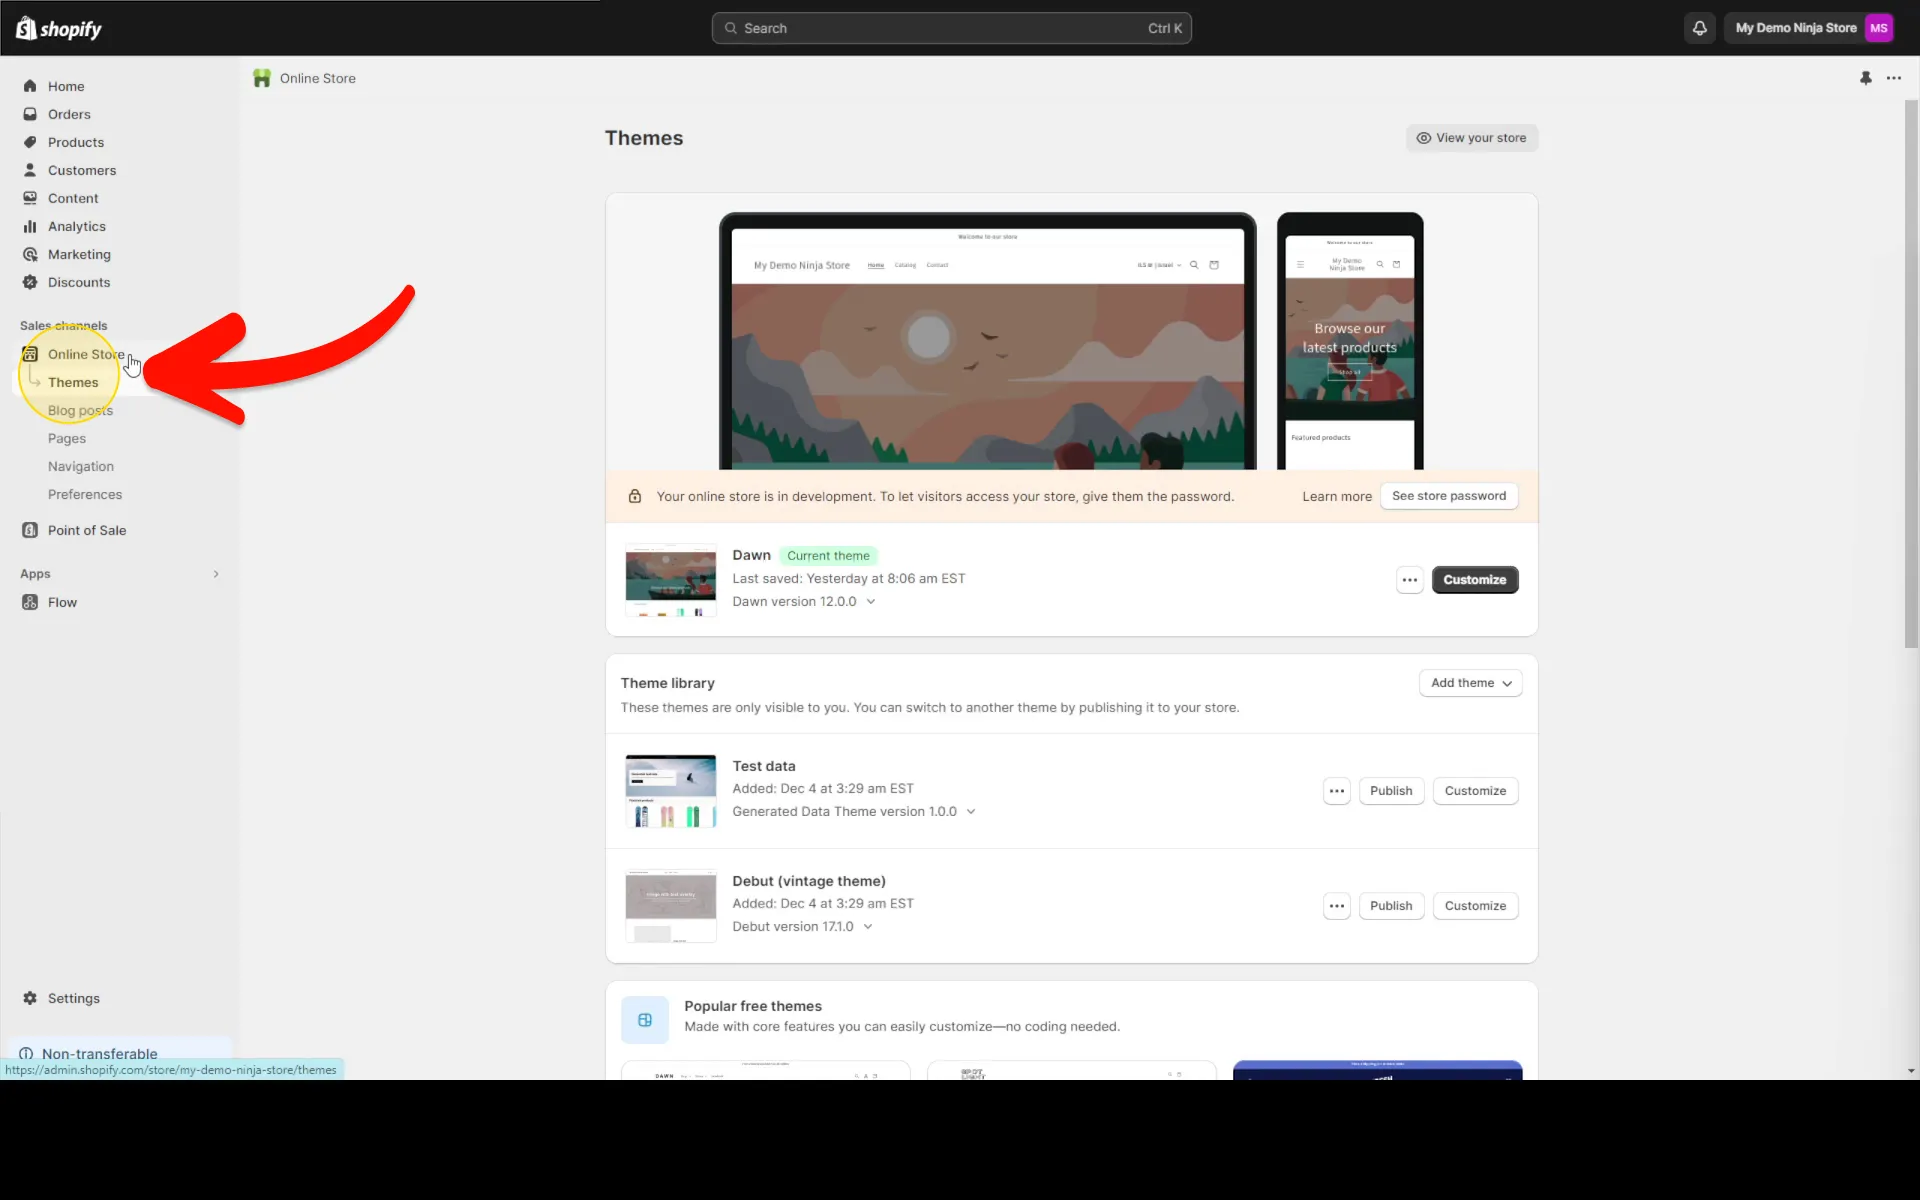Click the Content icon
Image resolution: width=1920 pixels, height=1200 pixels.
click(30, 198)
